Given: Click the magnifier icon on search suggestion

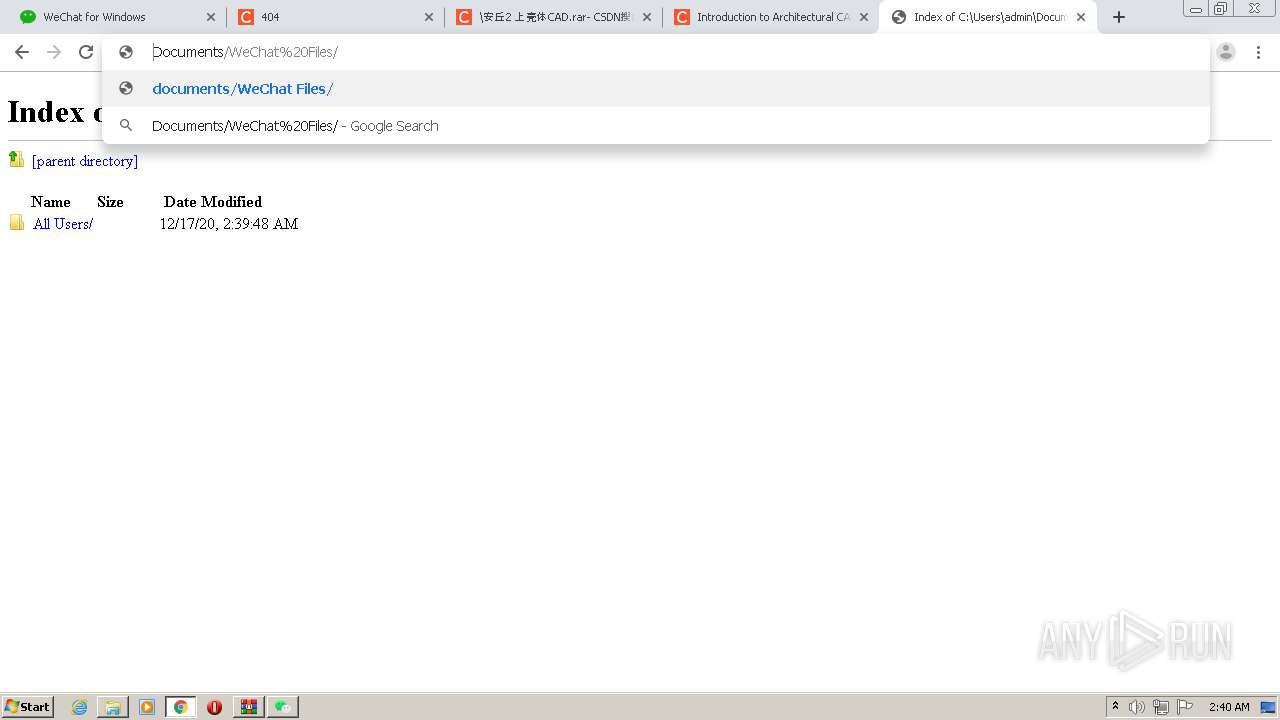Looking at the screenshot, I should click(x=126, y=126).
